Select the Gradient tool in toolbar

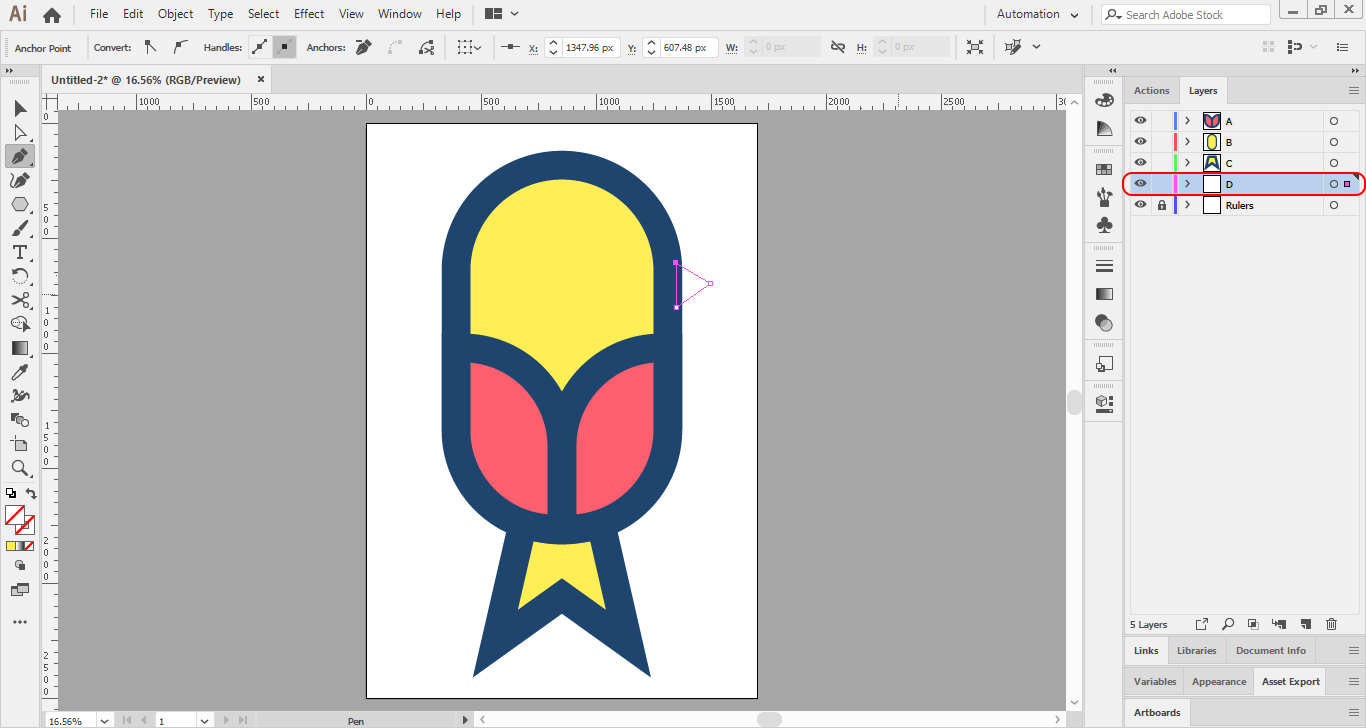tap(20, 348)
